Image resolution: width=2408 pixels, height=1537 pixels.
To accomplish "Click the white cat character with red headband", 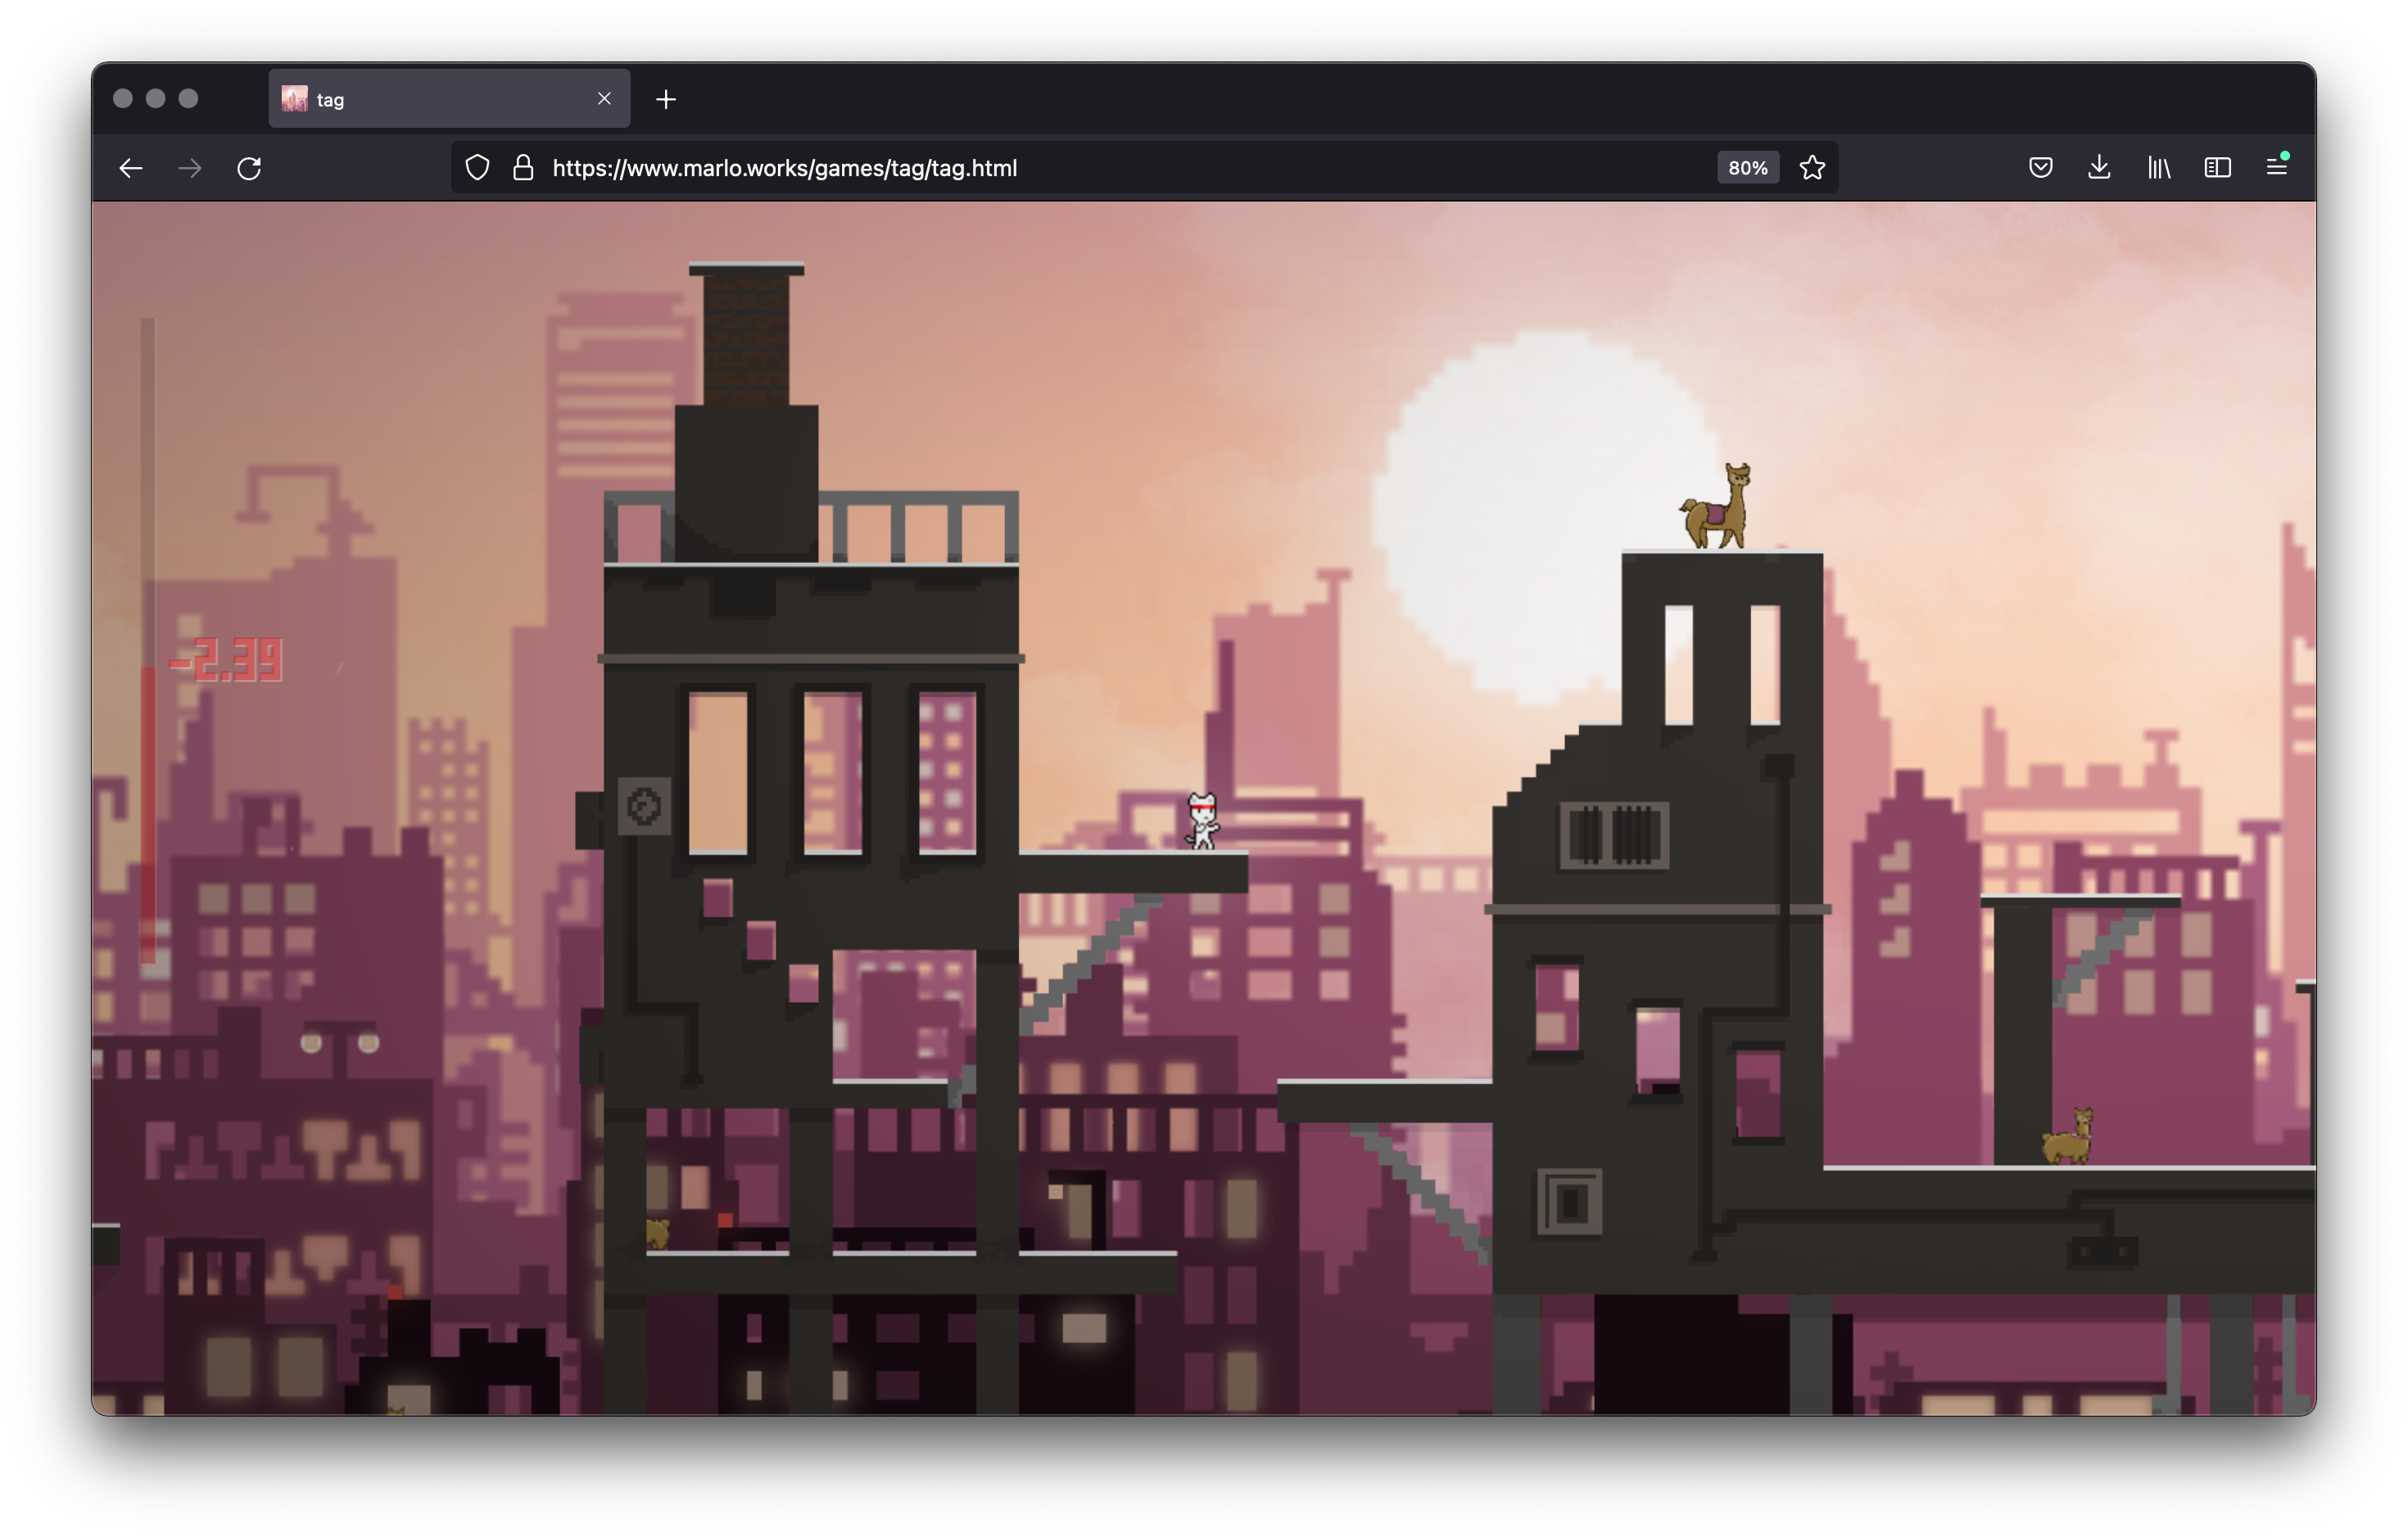I will click(x=1202, y=821).
